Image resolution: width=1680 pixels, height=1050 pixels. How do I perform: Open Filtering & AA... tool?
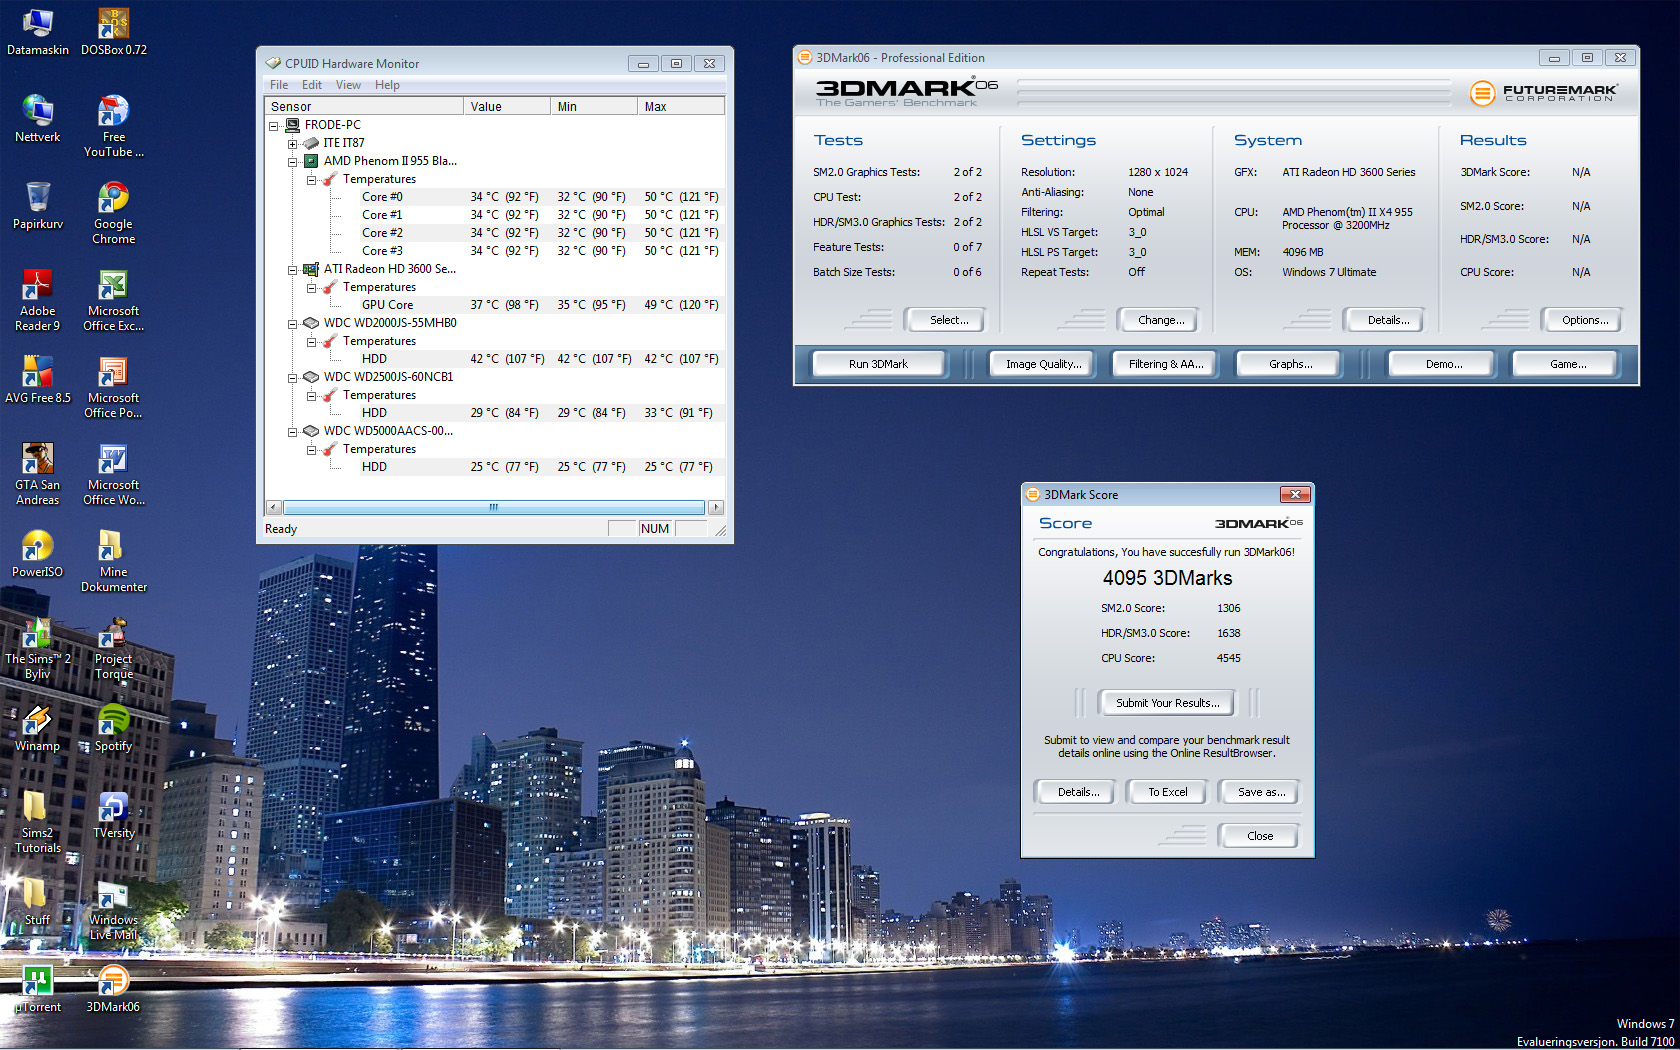1166,364
